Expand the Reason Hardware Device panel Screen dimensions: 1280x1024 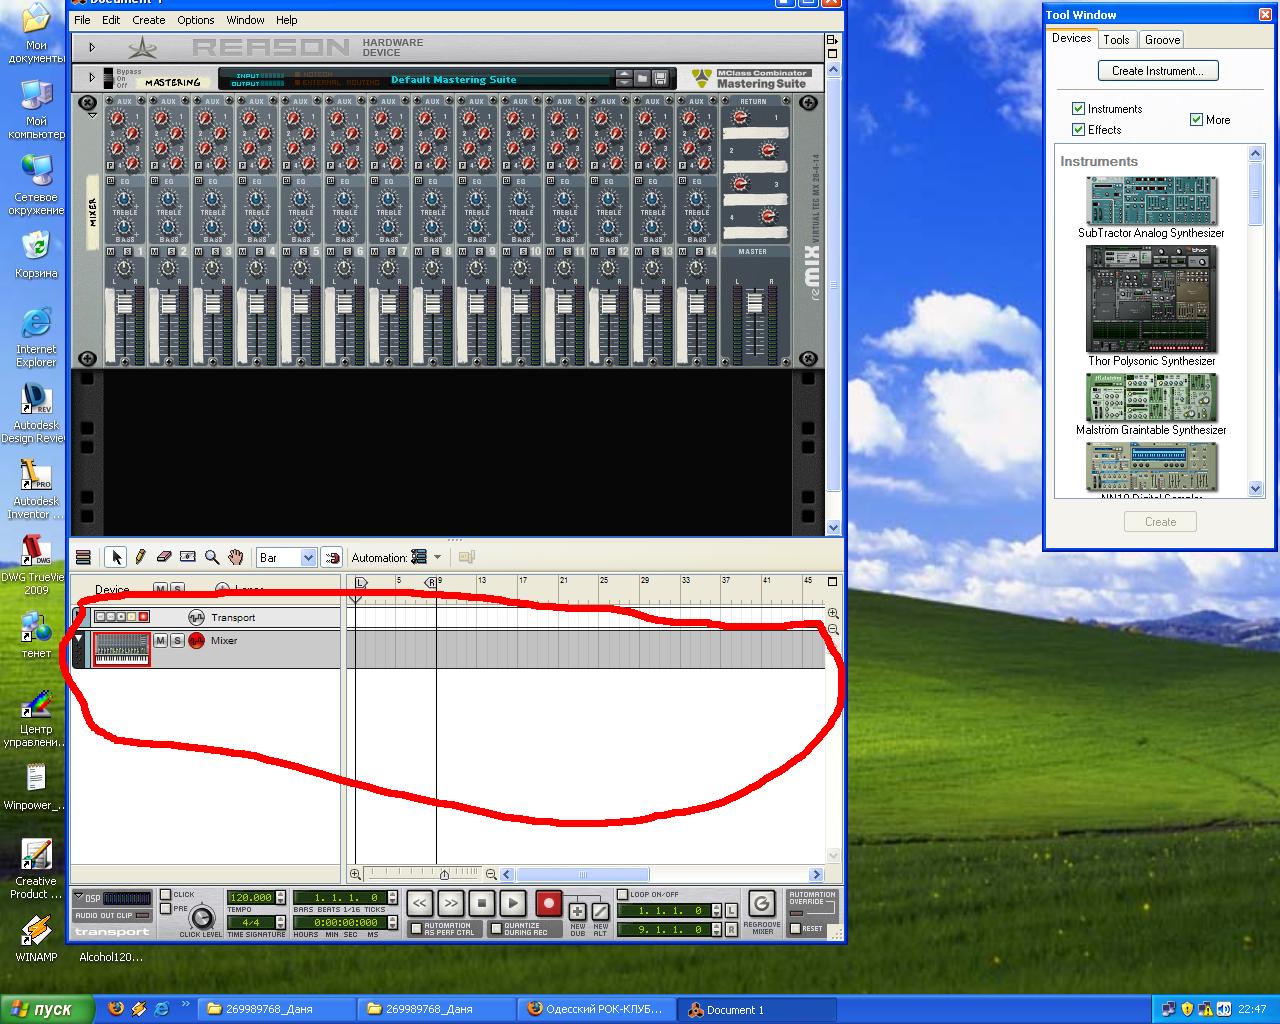(x=92, y=47)
